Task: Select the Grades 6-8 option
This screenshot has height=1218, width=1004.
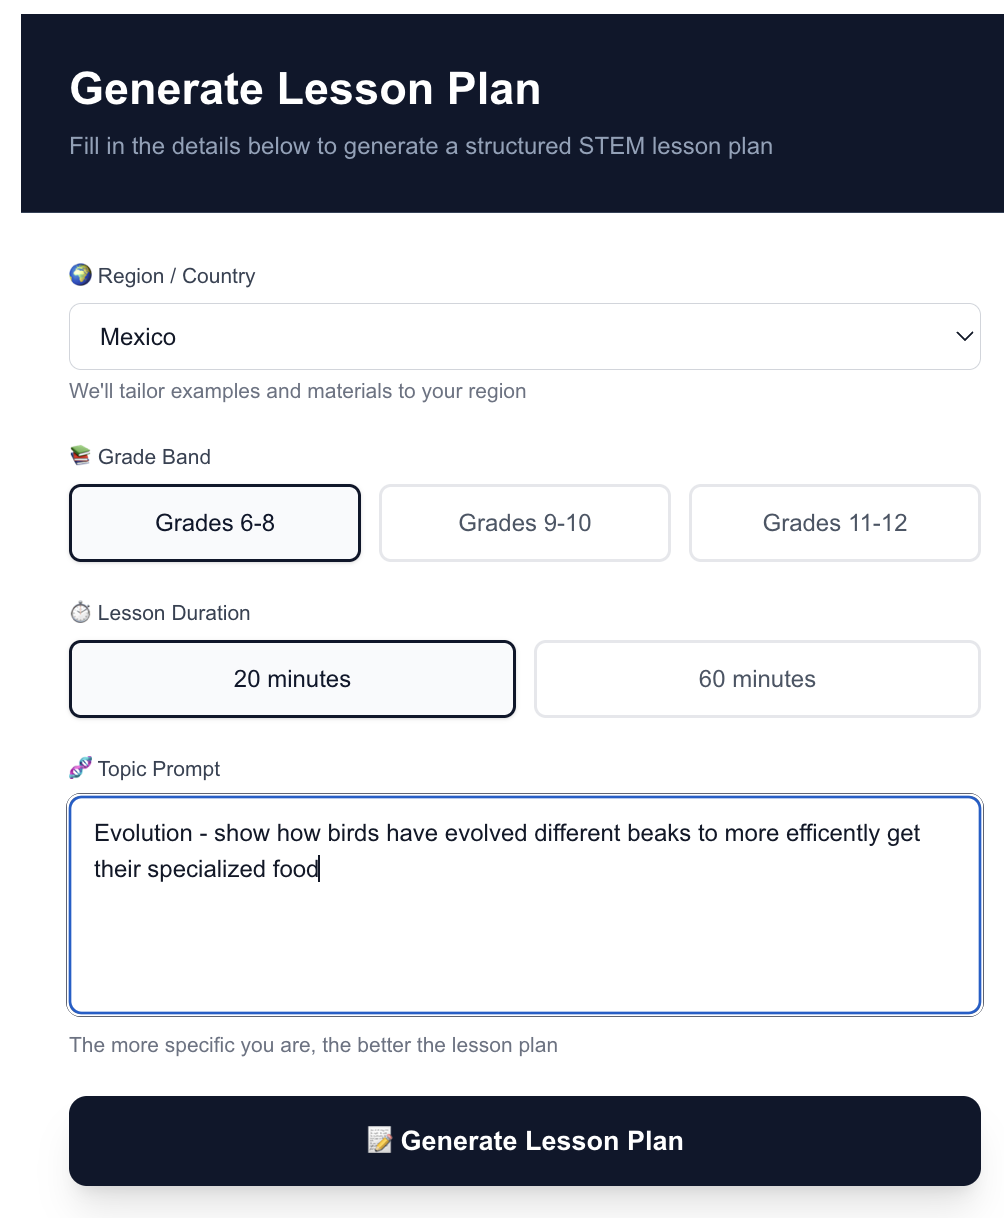Action: (215, 523)
